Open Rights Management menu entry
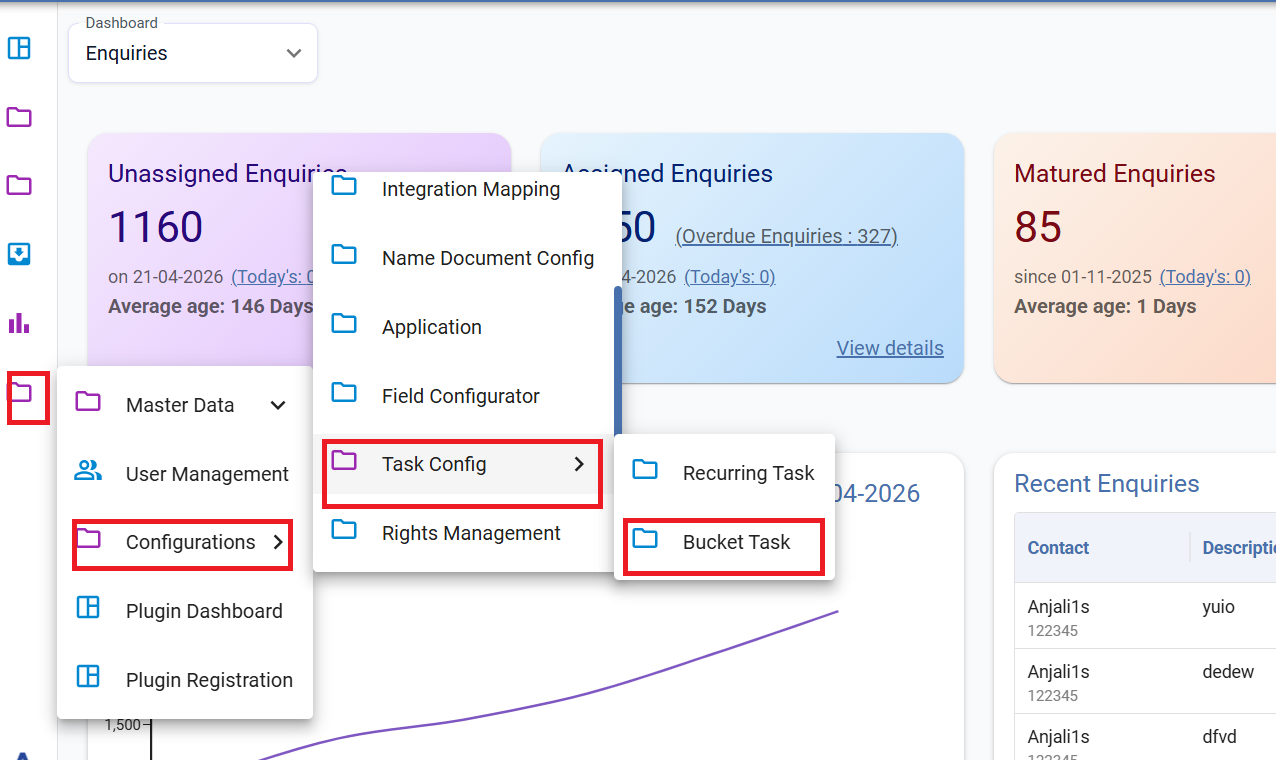This screenshot has width=1276, height=760. [x=461, y=533]
